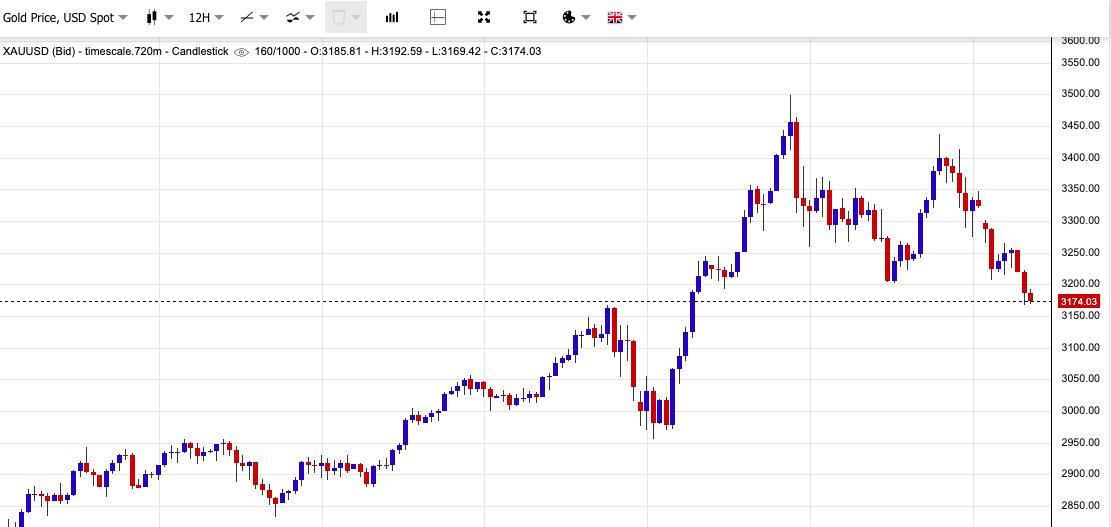
Task: Toggle the volume bars icon
Action: [x=392, y=17]
